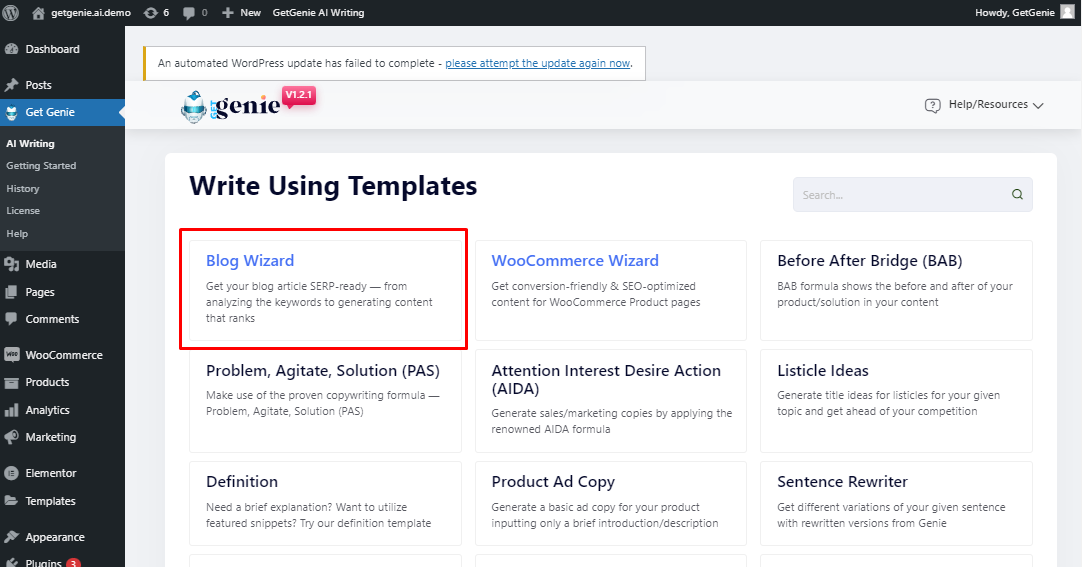The height and width of the screenshot is (567, 1082).
Task: Open the getgenie.ai.demo home icon
Action: [x=39, y=12]
